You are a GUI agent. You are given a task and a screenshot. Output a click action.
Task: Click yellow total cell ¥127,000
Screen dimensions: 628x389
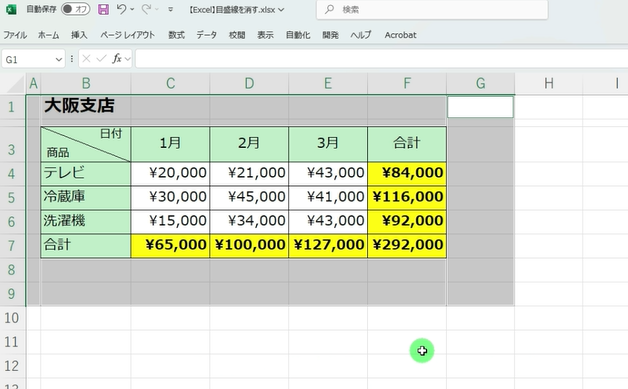click(328, 246)
